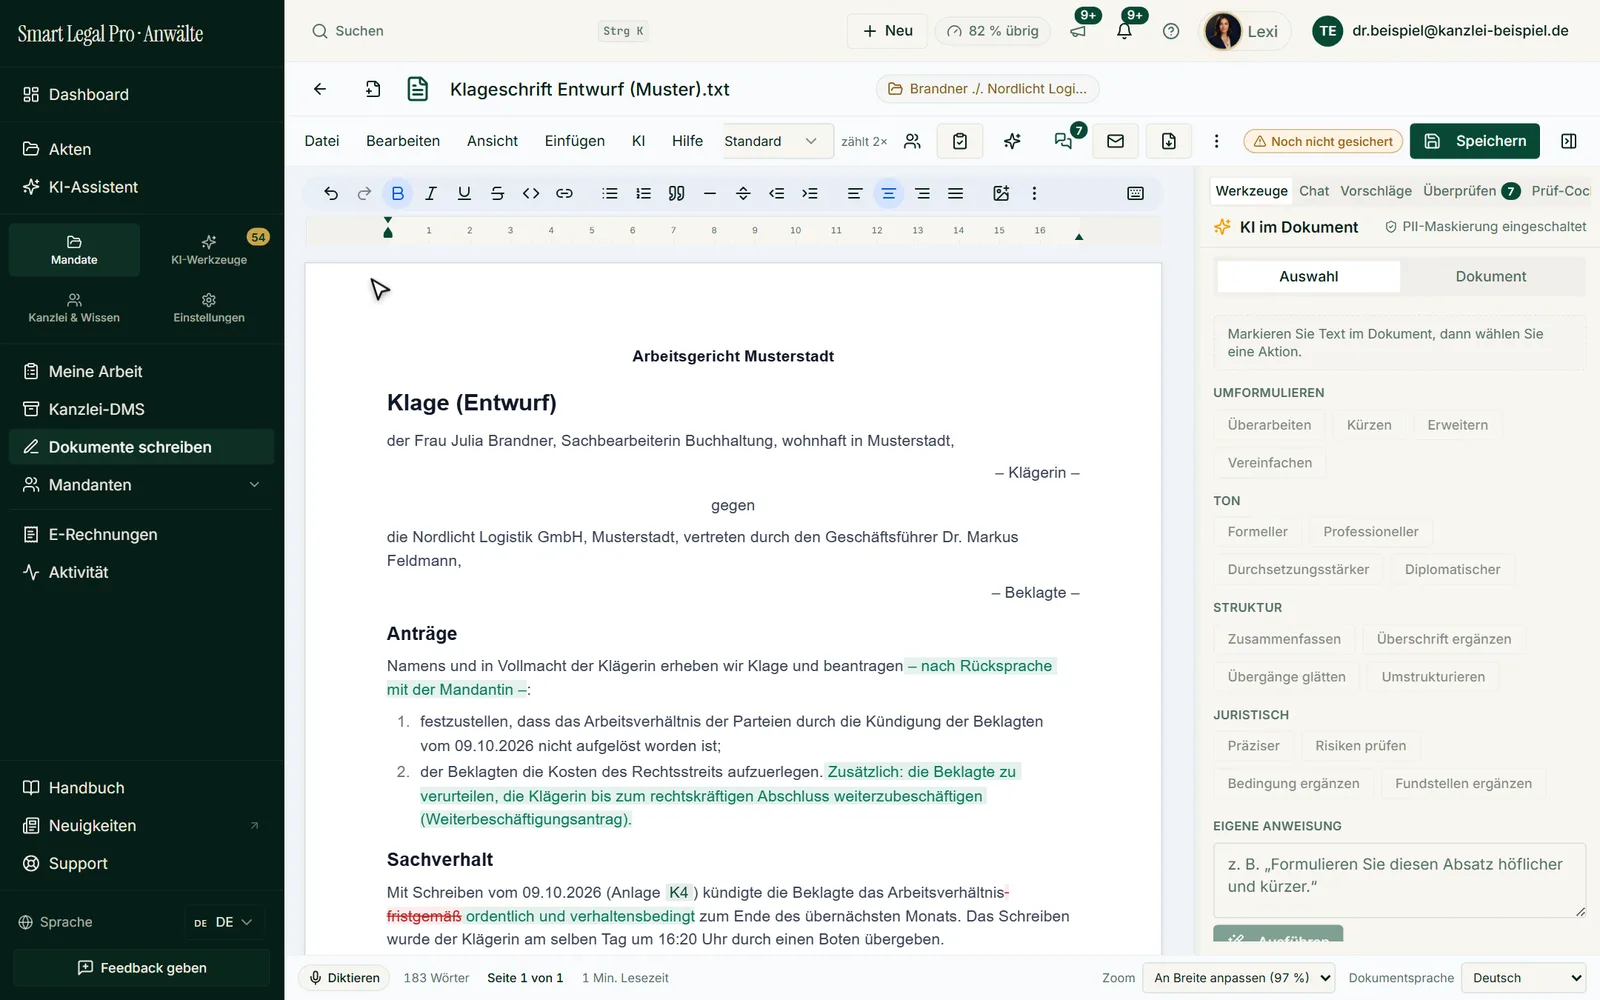
Task: Open the comments icon with badge 7
Action: (1064, 141)
